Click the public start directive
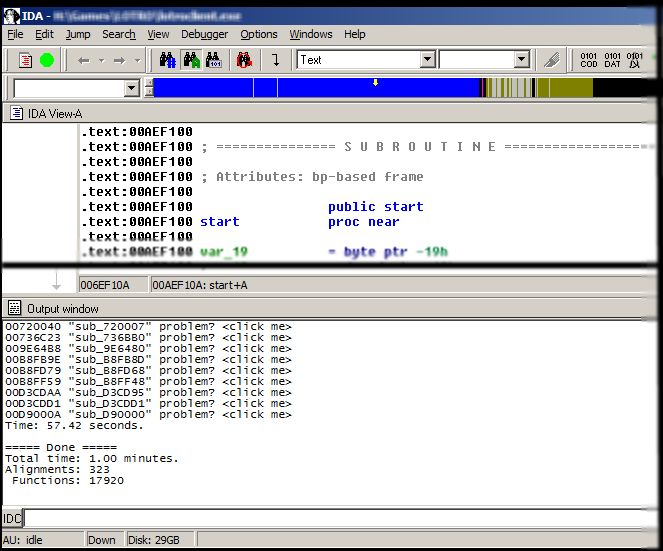Screen dimensions: 663x551 tap(375, 207)
